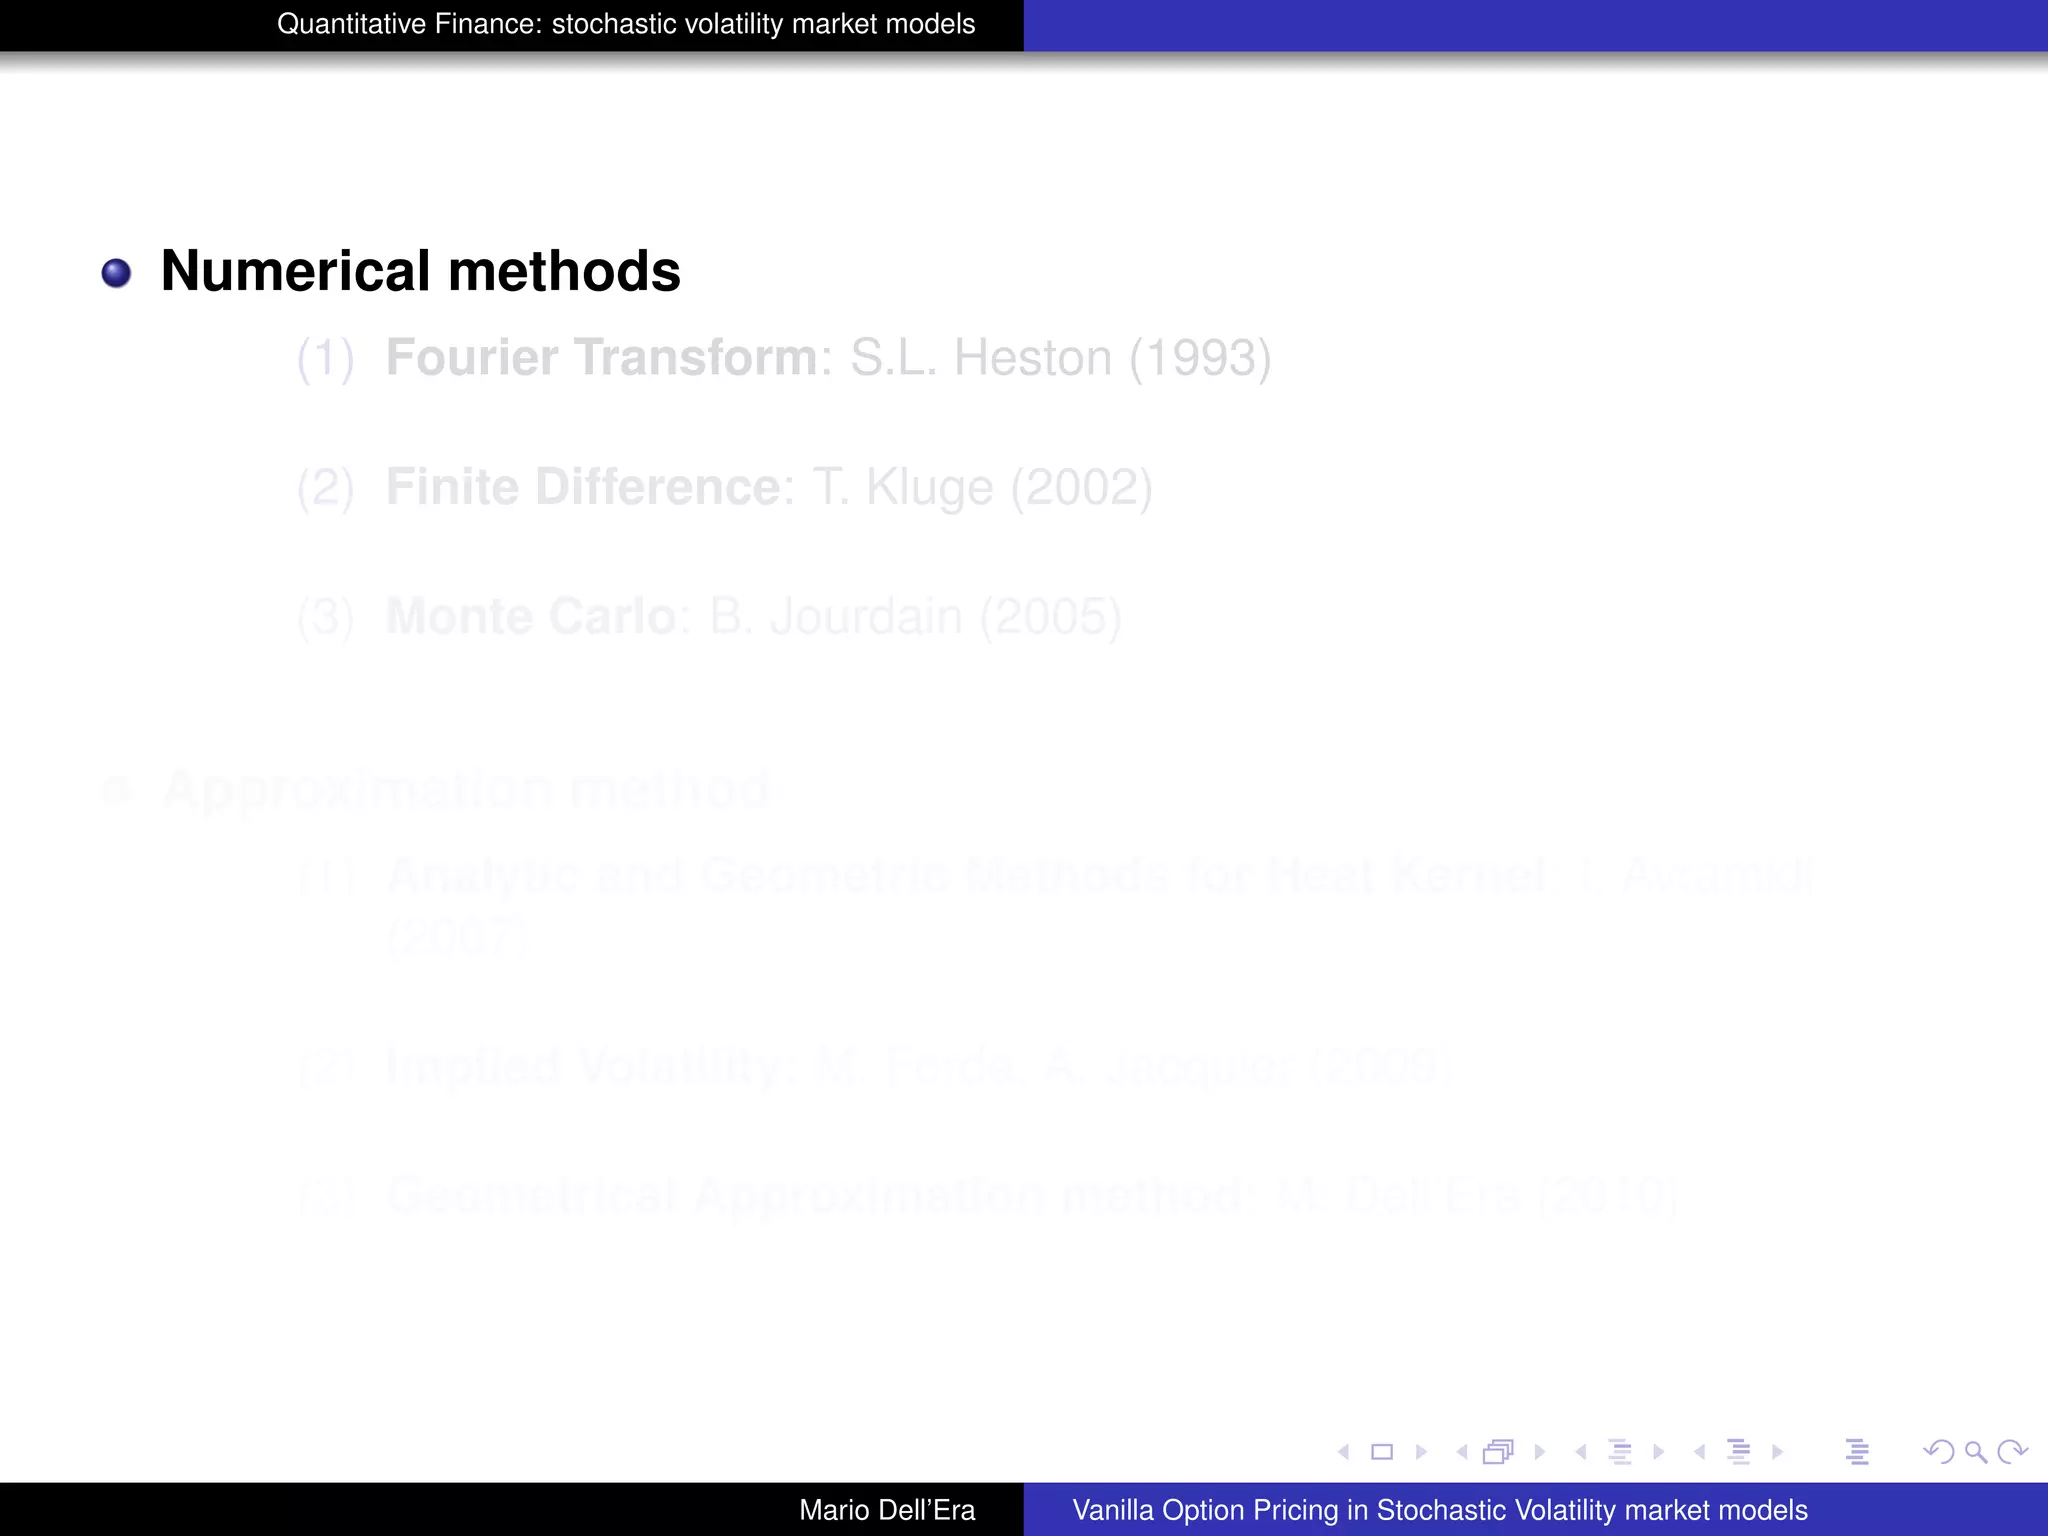Jump to next section arrow
The width and height of the screenshot is (2048, 1536).
pos(1777,1452)
